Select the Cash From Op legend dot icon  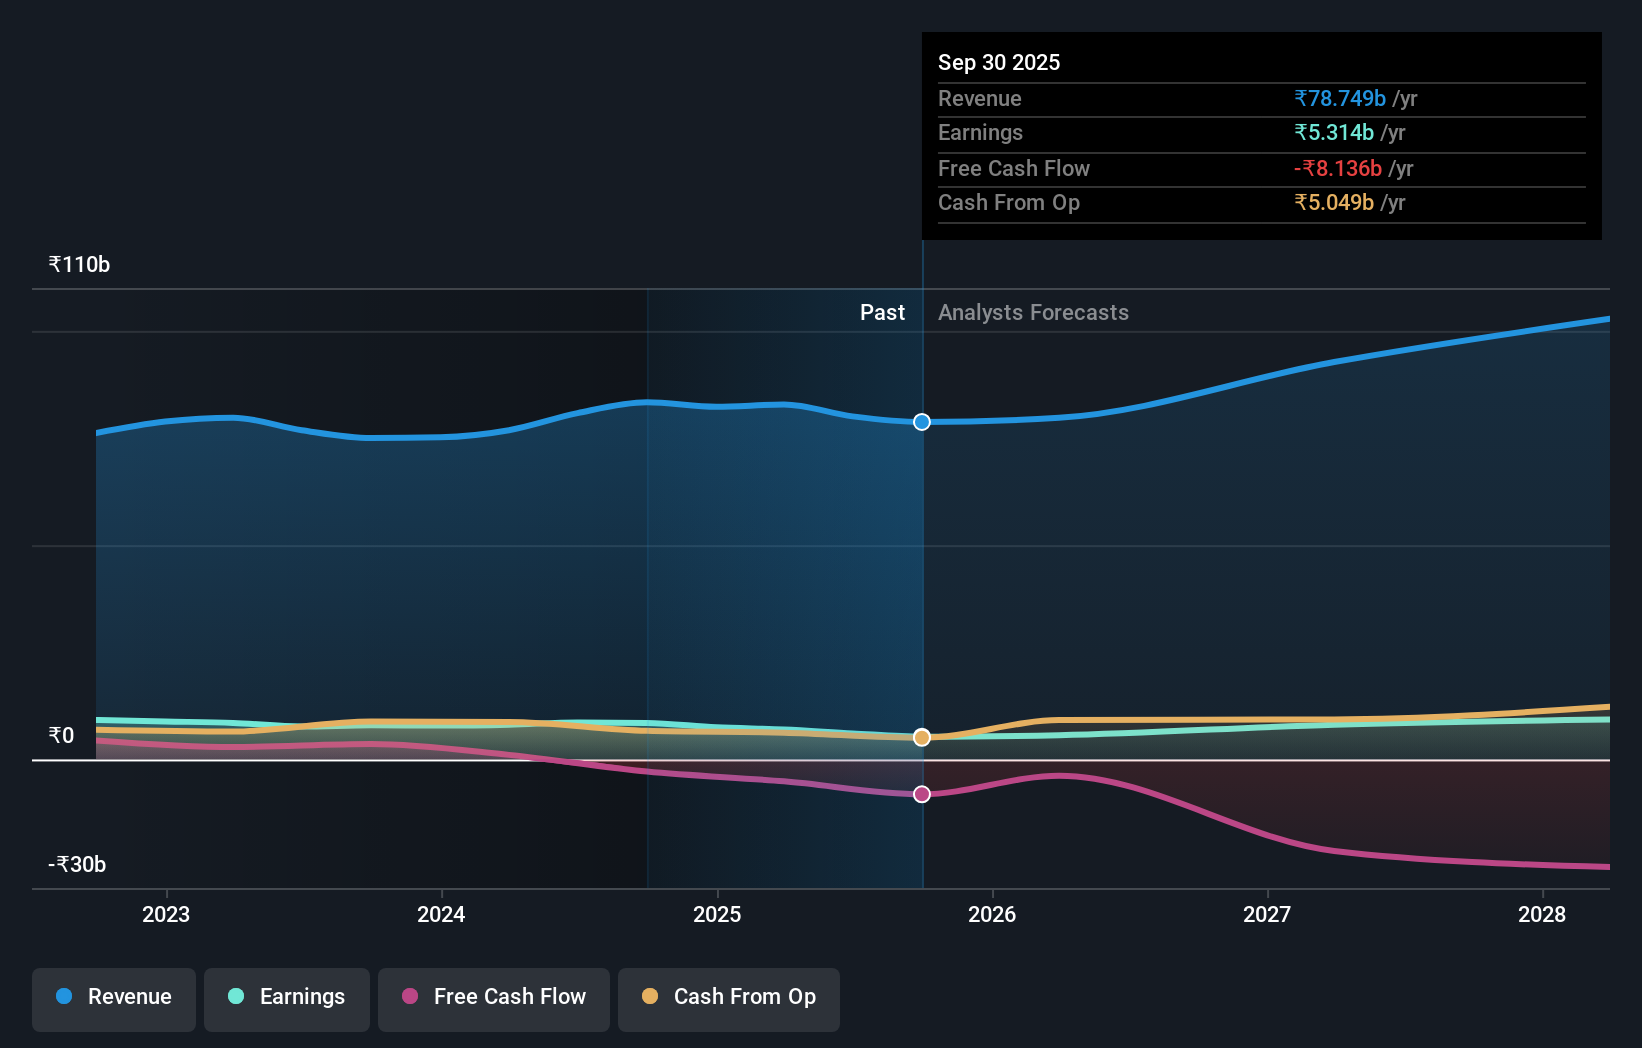[651, 997]
